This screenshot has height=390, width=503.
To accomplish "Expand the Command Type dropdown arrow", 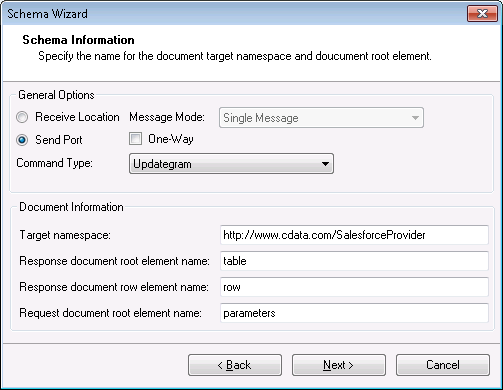I will tap(325, 164).
